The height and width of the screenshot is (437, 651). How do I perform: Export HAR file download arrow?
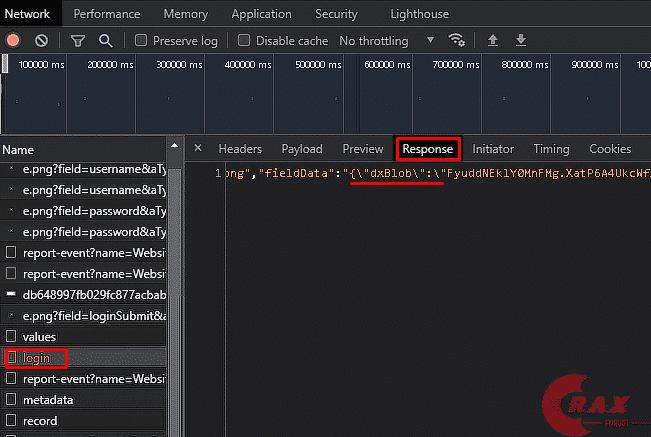[x=521, y=40]
